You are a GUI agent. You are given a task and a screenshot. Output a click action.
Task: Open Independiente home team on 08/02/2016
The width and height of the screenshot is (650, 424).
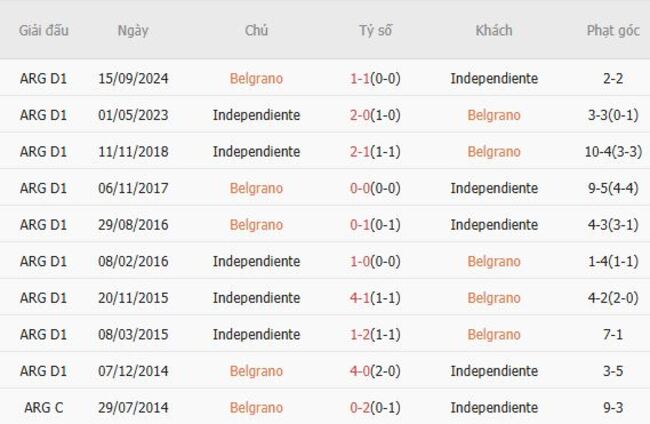pos(256,262)
